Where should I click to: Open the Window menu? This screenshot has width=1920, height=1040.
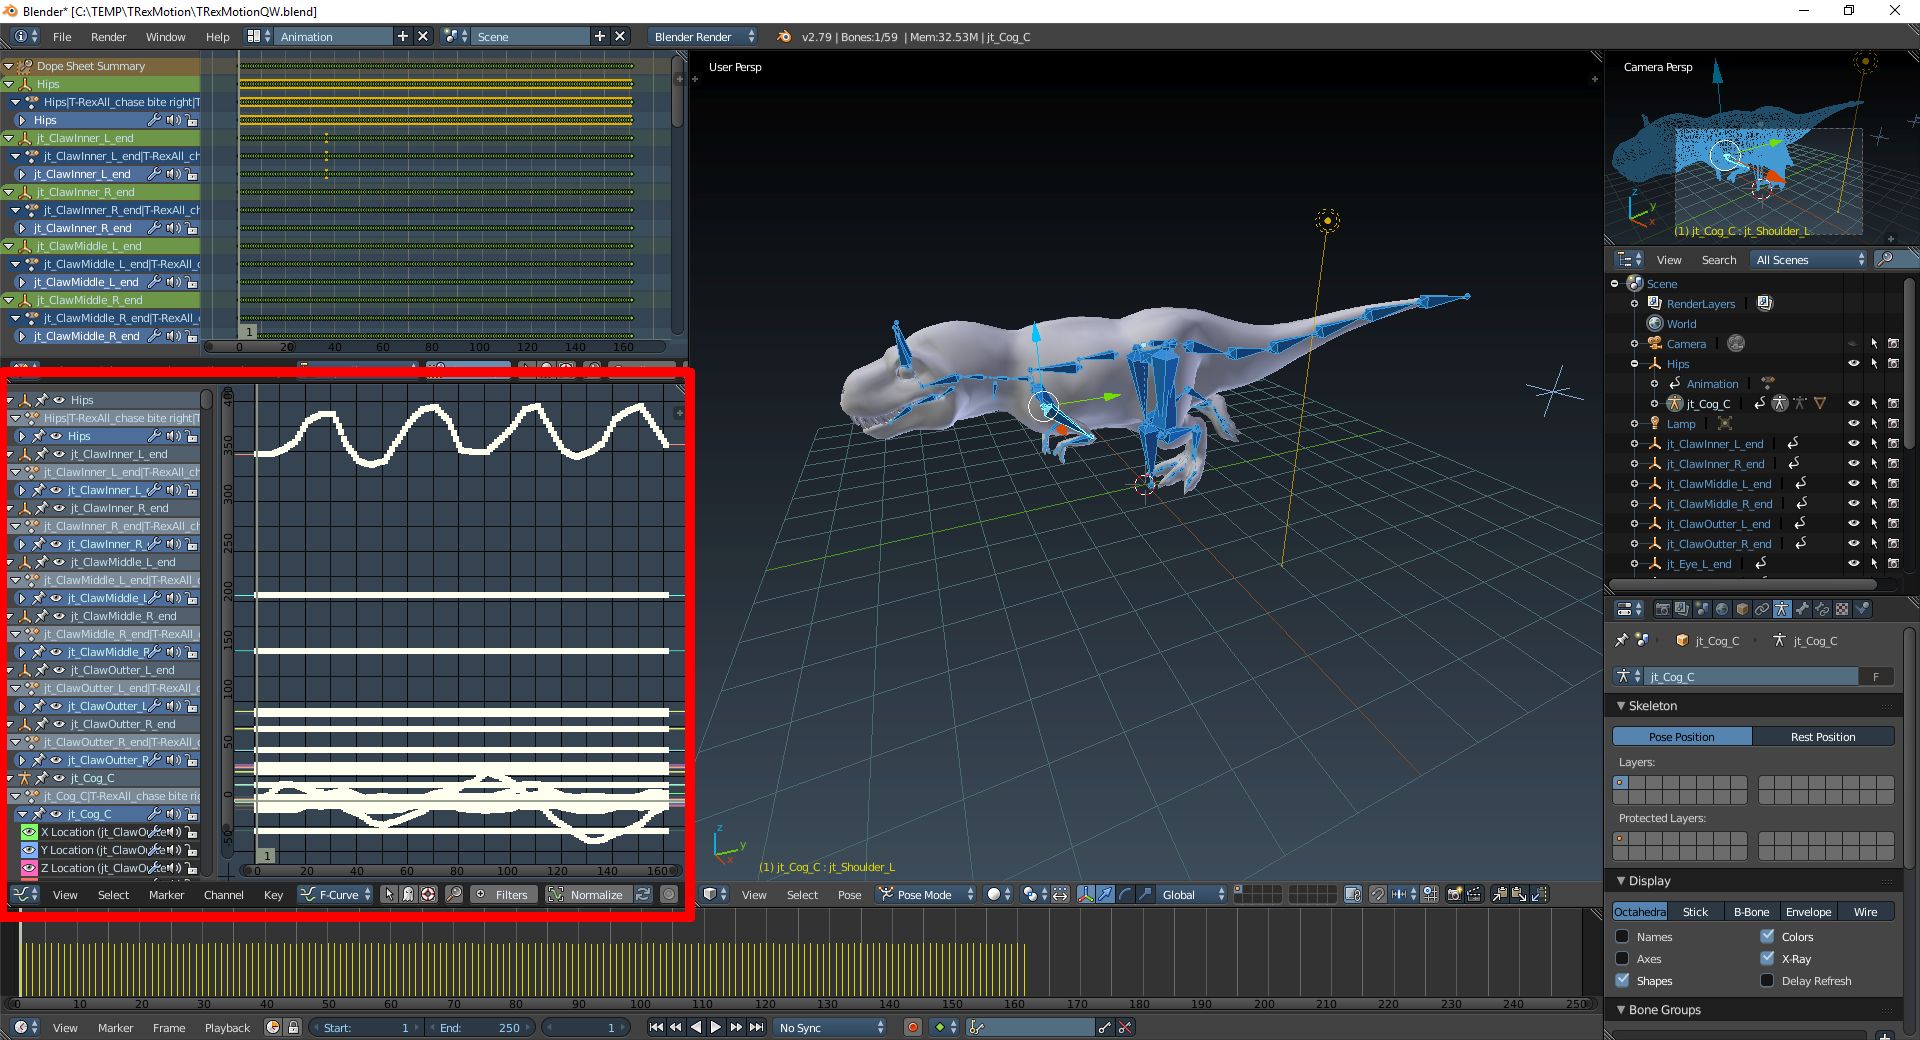pos(165,37)
